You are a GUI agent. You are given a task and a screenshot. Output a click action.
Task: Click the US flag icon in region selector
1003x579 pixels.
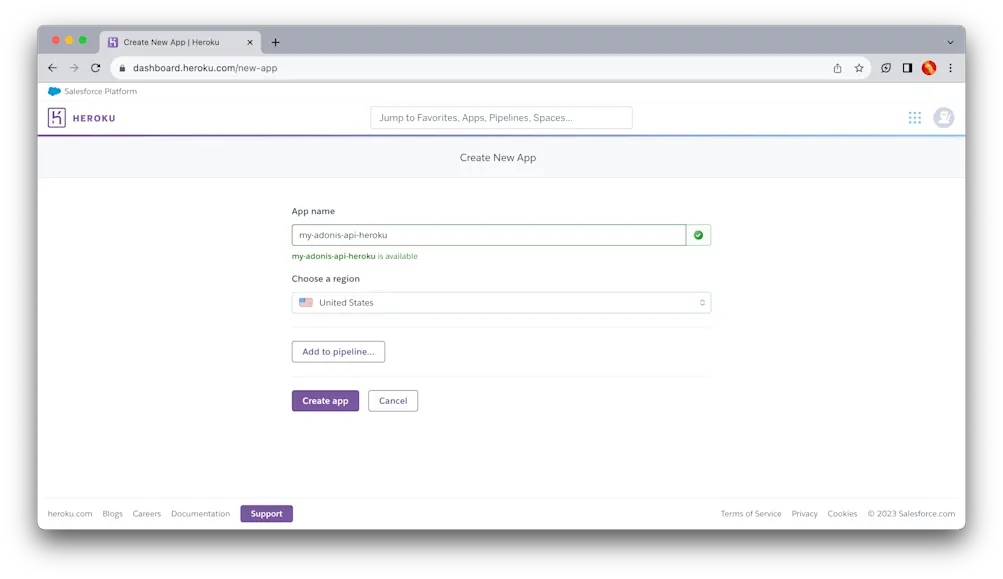click(x=305, y=302)
